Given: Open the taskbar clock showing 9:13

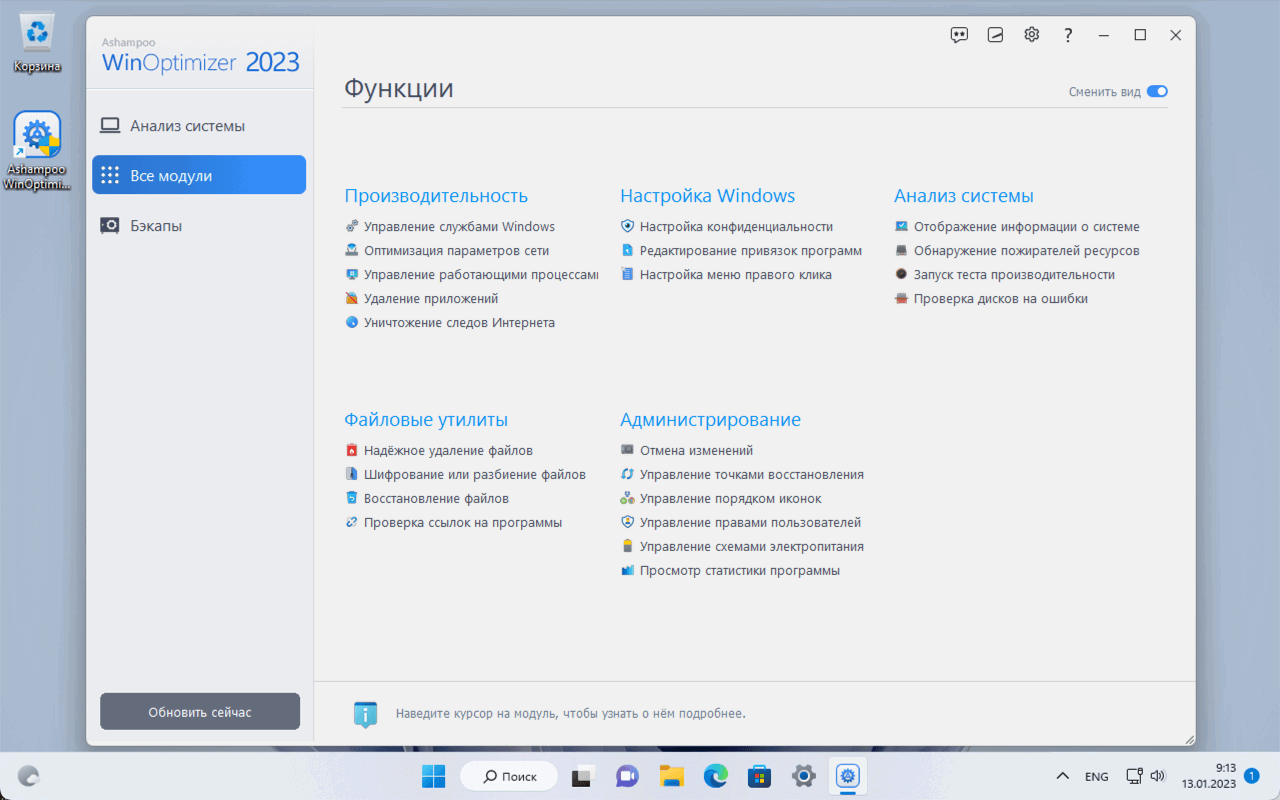Looking at the screenshot, I should [x=1210, y=776].
